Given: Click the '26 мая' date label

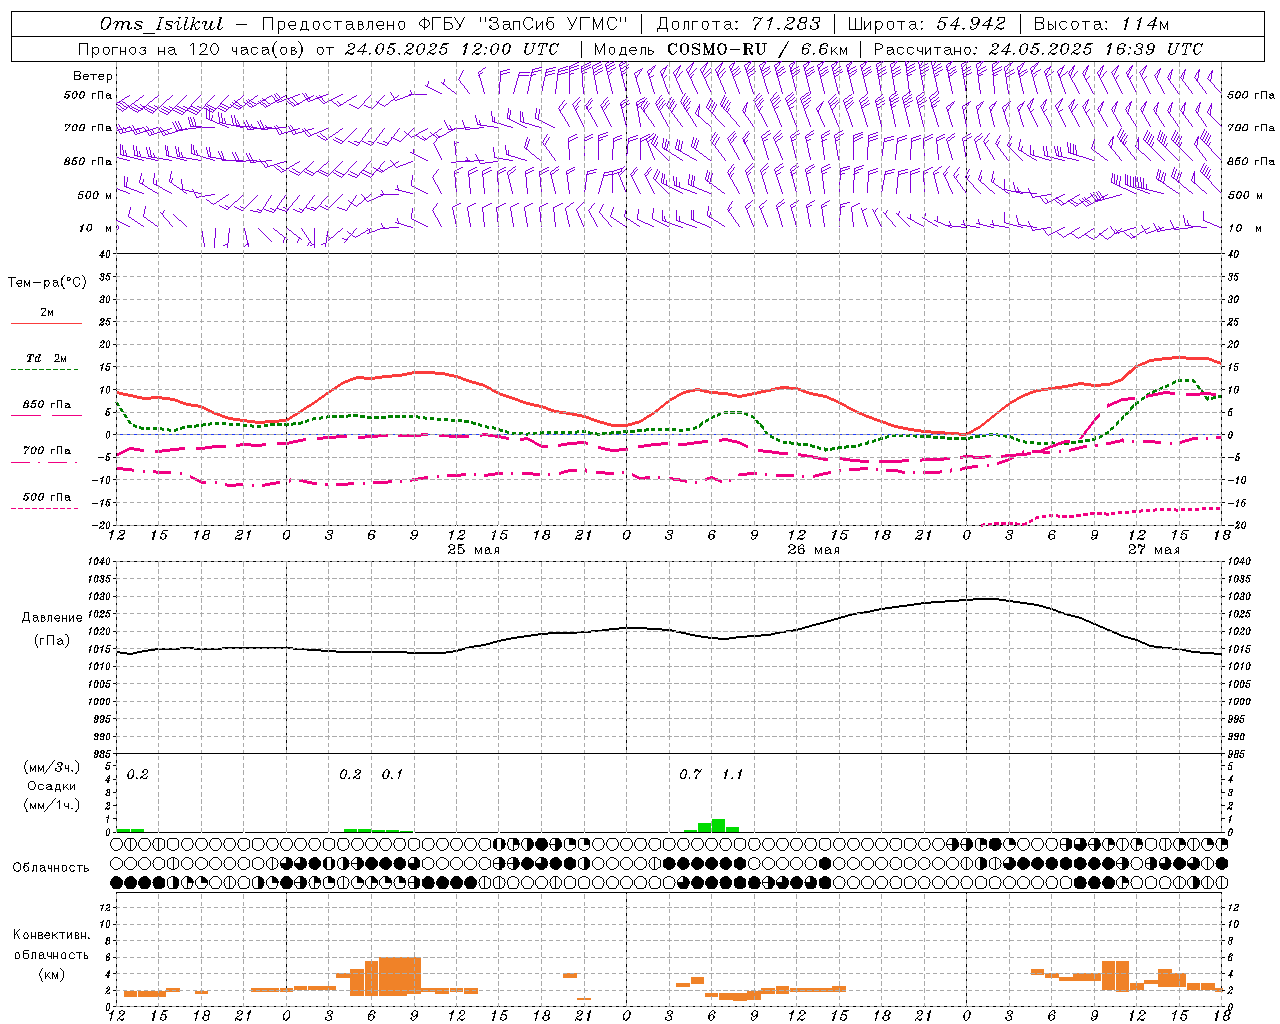Looking at the screenshot, I should coord(813,549).
